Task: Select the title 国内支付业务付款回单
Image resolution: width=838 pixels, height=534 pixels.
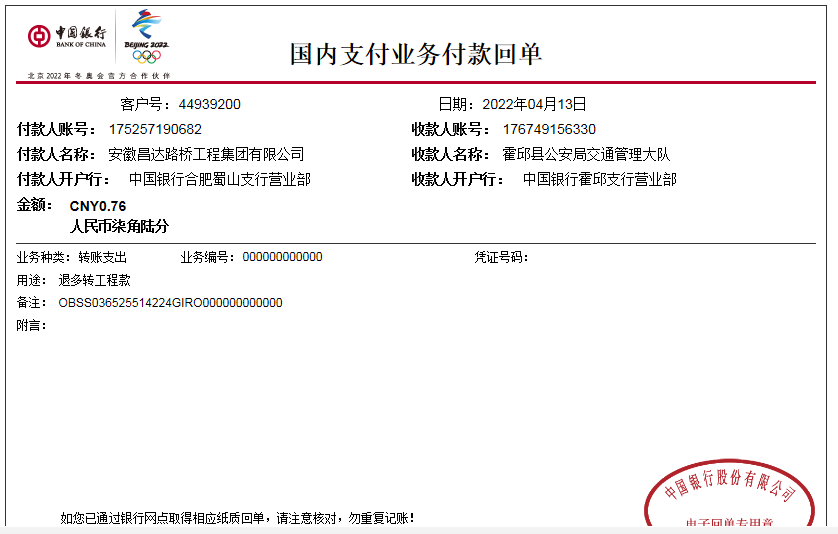Action: click(x=416, y=53)
